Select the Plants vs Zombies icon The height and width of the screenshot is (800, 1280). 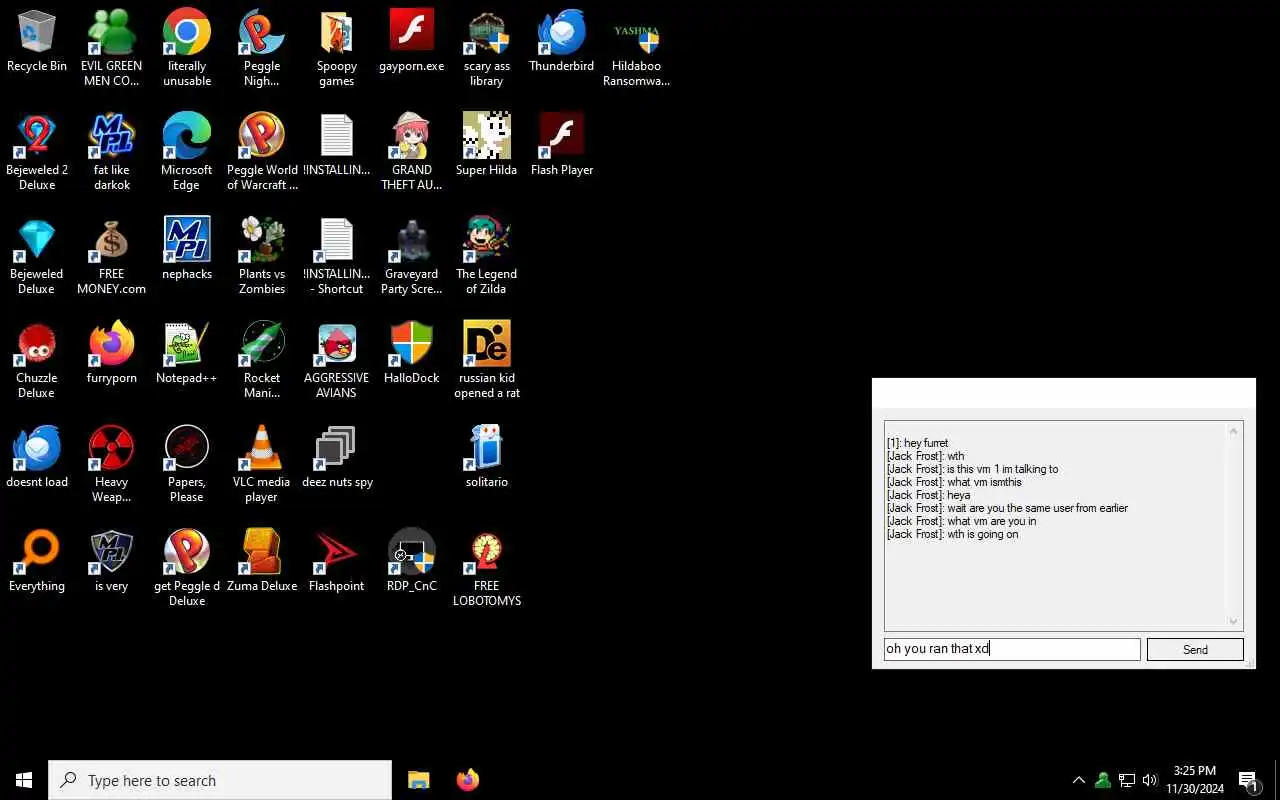click(x=262, y=240)
